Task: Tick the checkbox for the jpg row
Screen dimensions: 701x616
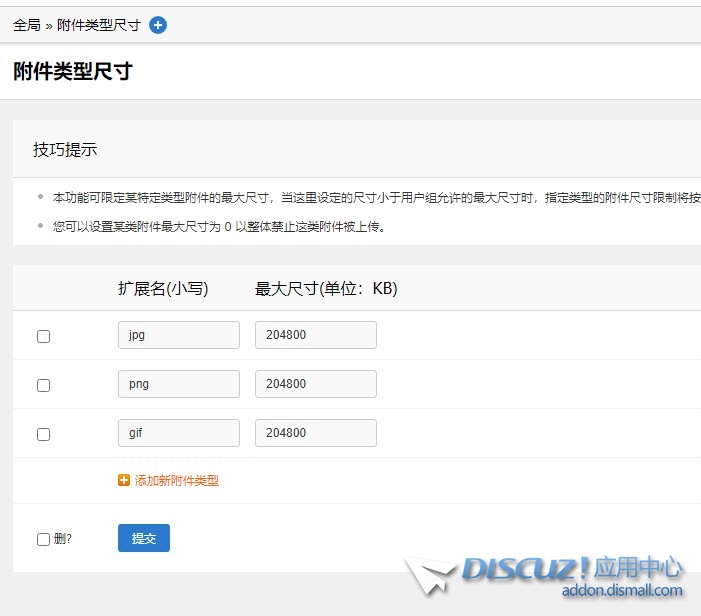Action: [43, 336]
